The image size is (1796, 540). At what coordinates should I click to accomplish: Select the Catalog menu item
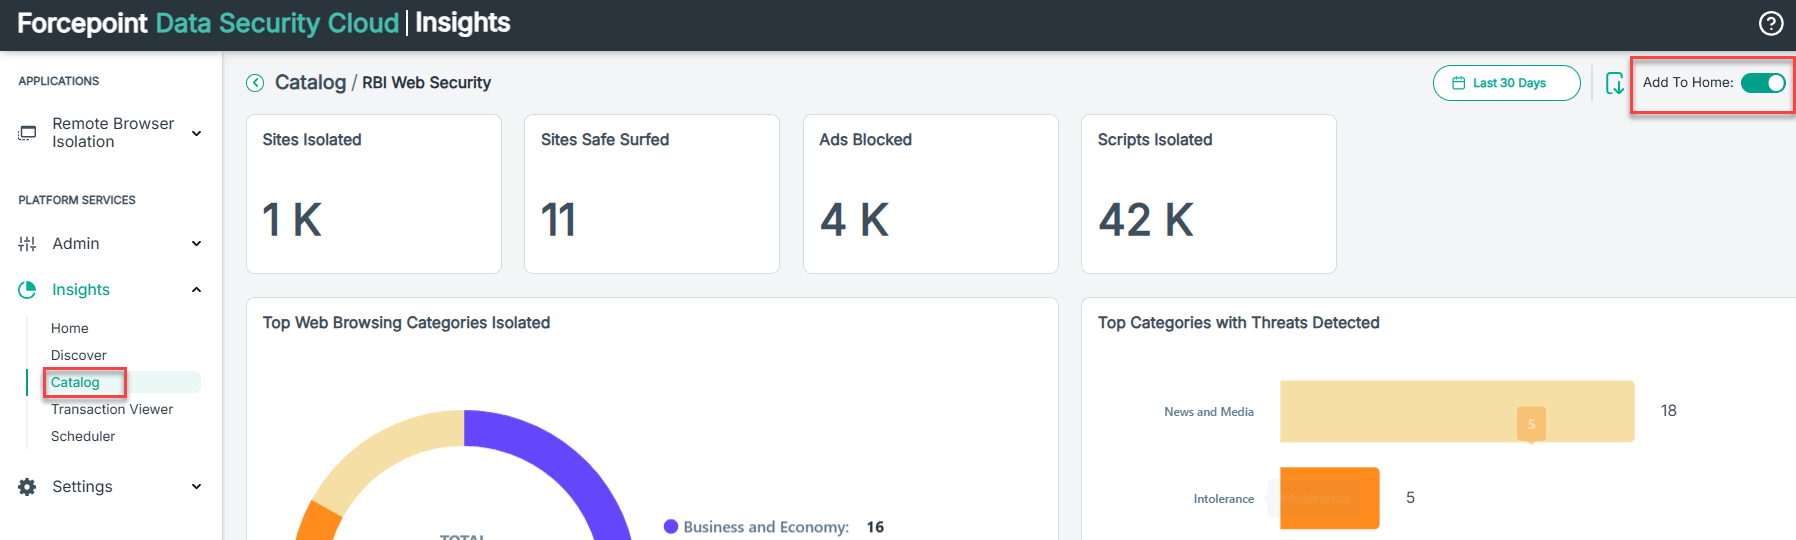click(x=75, y=382)
